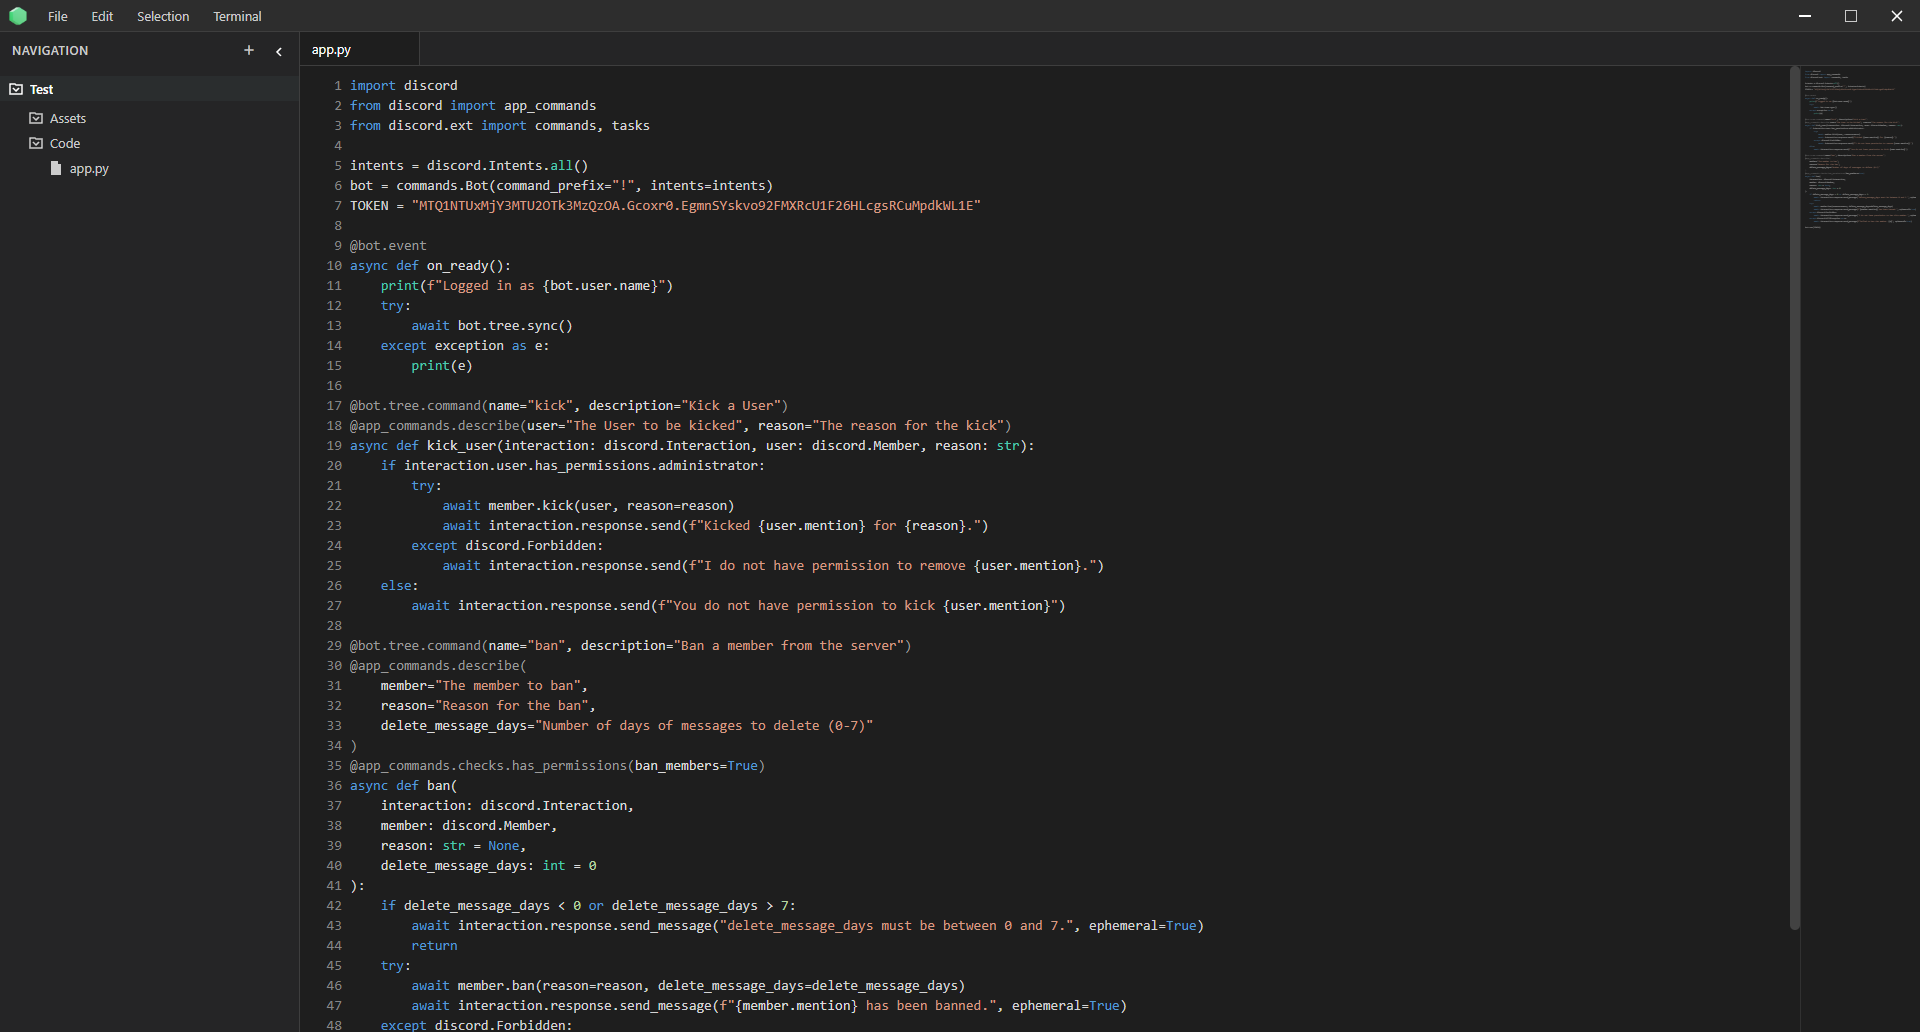The width and height of the screenshot is (1920, 1032).
Task: Minimize the editor window
Action: (1805, 16)
